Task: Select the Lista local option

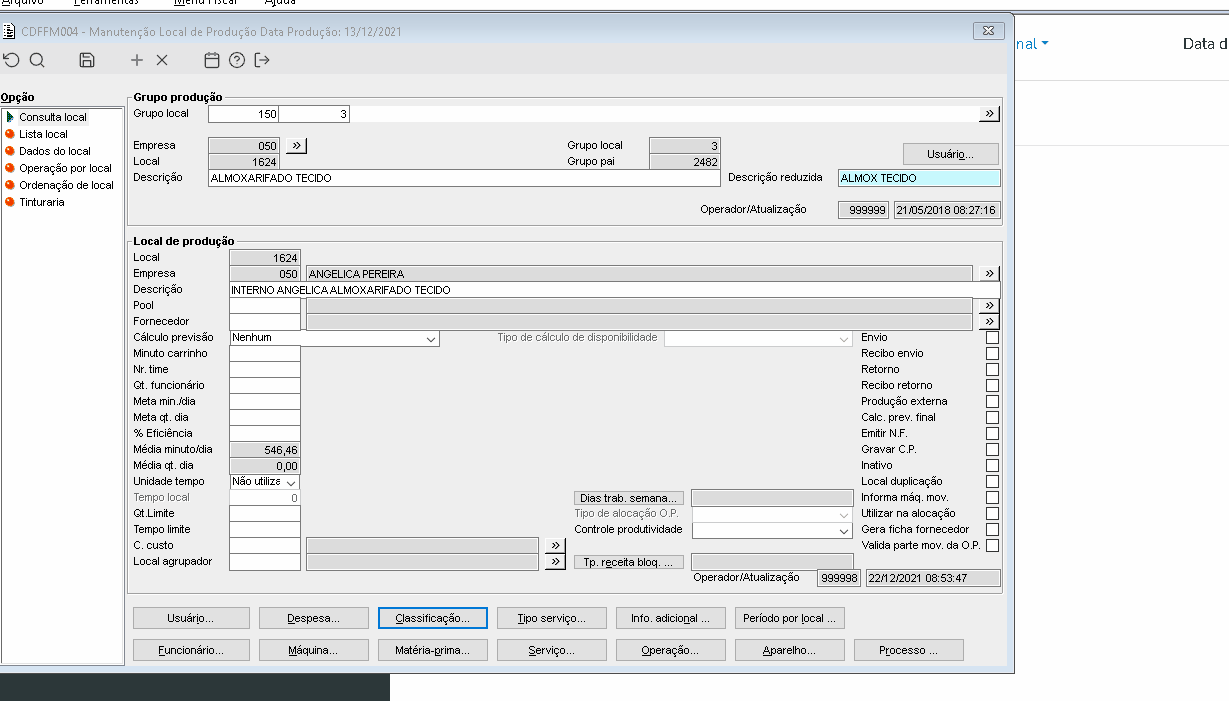Action: (x=43, y=134)
